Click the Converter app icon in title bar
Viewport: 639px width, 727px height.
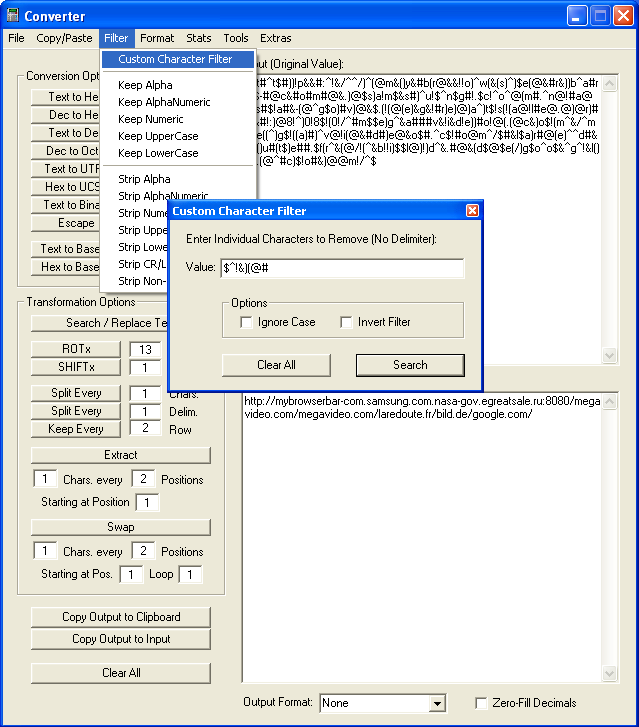[x=14, y=16]
